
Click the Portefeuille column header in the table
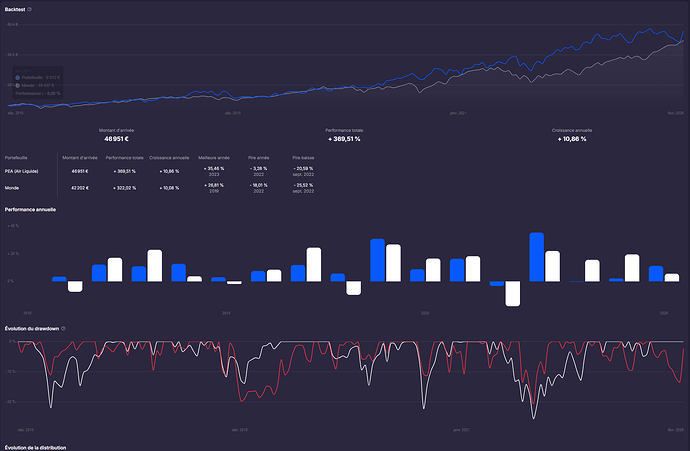coord(17,157)
